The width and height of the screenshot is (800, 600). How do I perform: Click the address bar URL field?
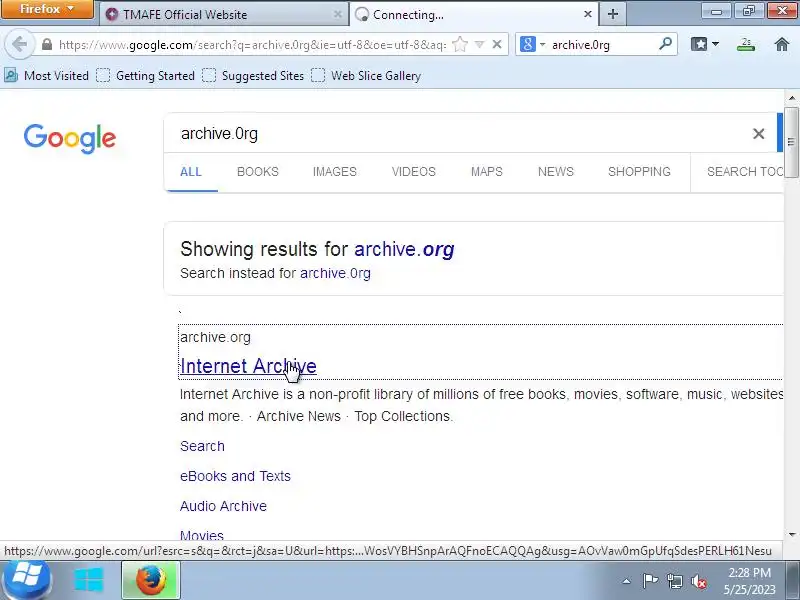click(252, 45)
